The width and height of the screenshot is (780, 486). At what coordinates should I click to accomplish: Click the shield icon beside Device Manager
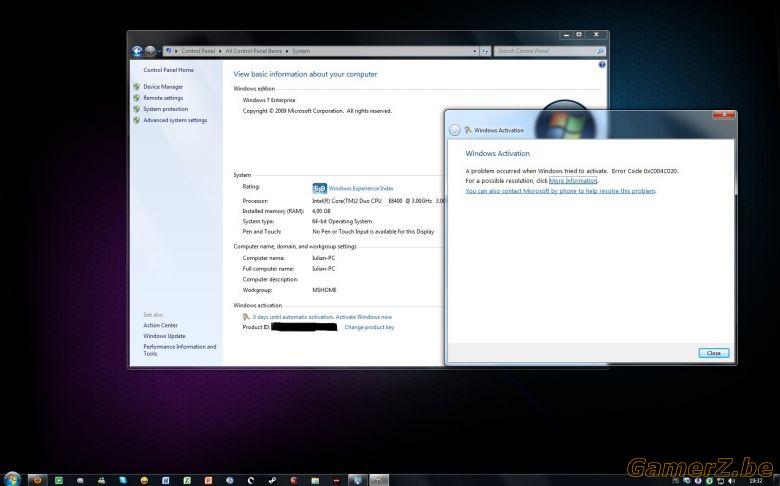point(136,87)
